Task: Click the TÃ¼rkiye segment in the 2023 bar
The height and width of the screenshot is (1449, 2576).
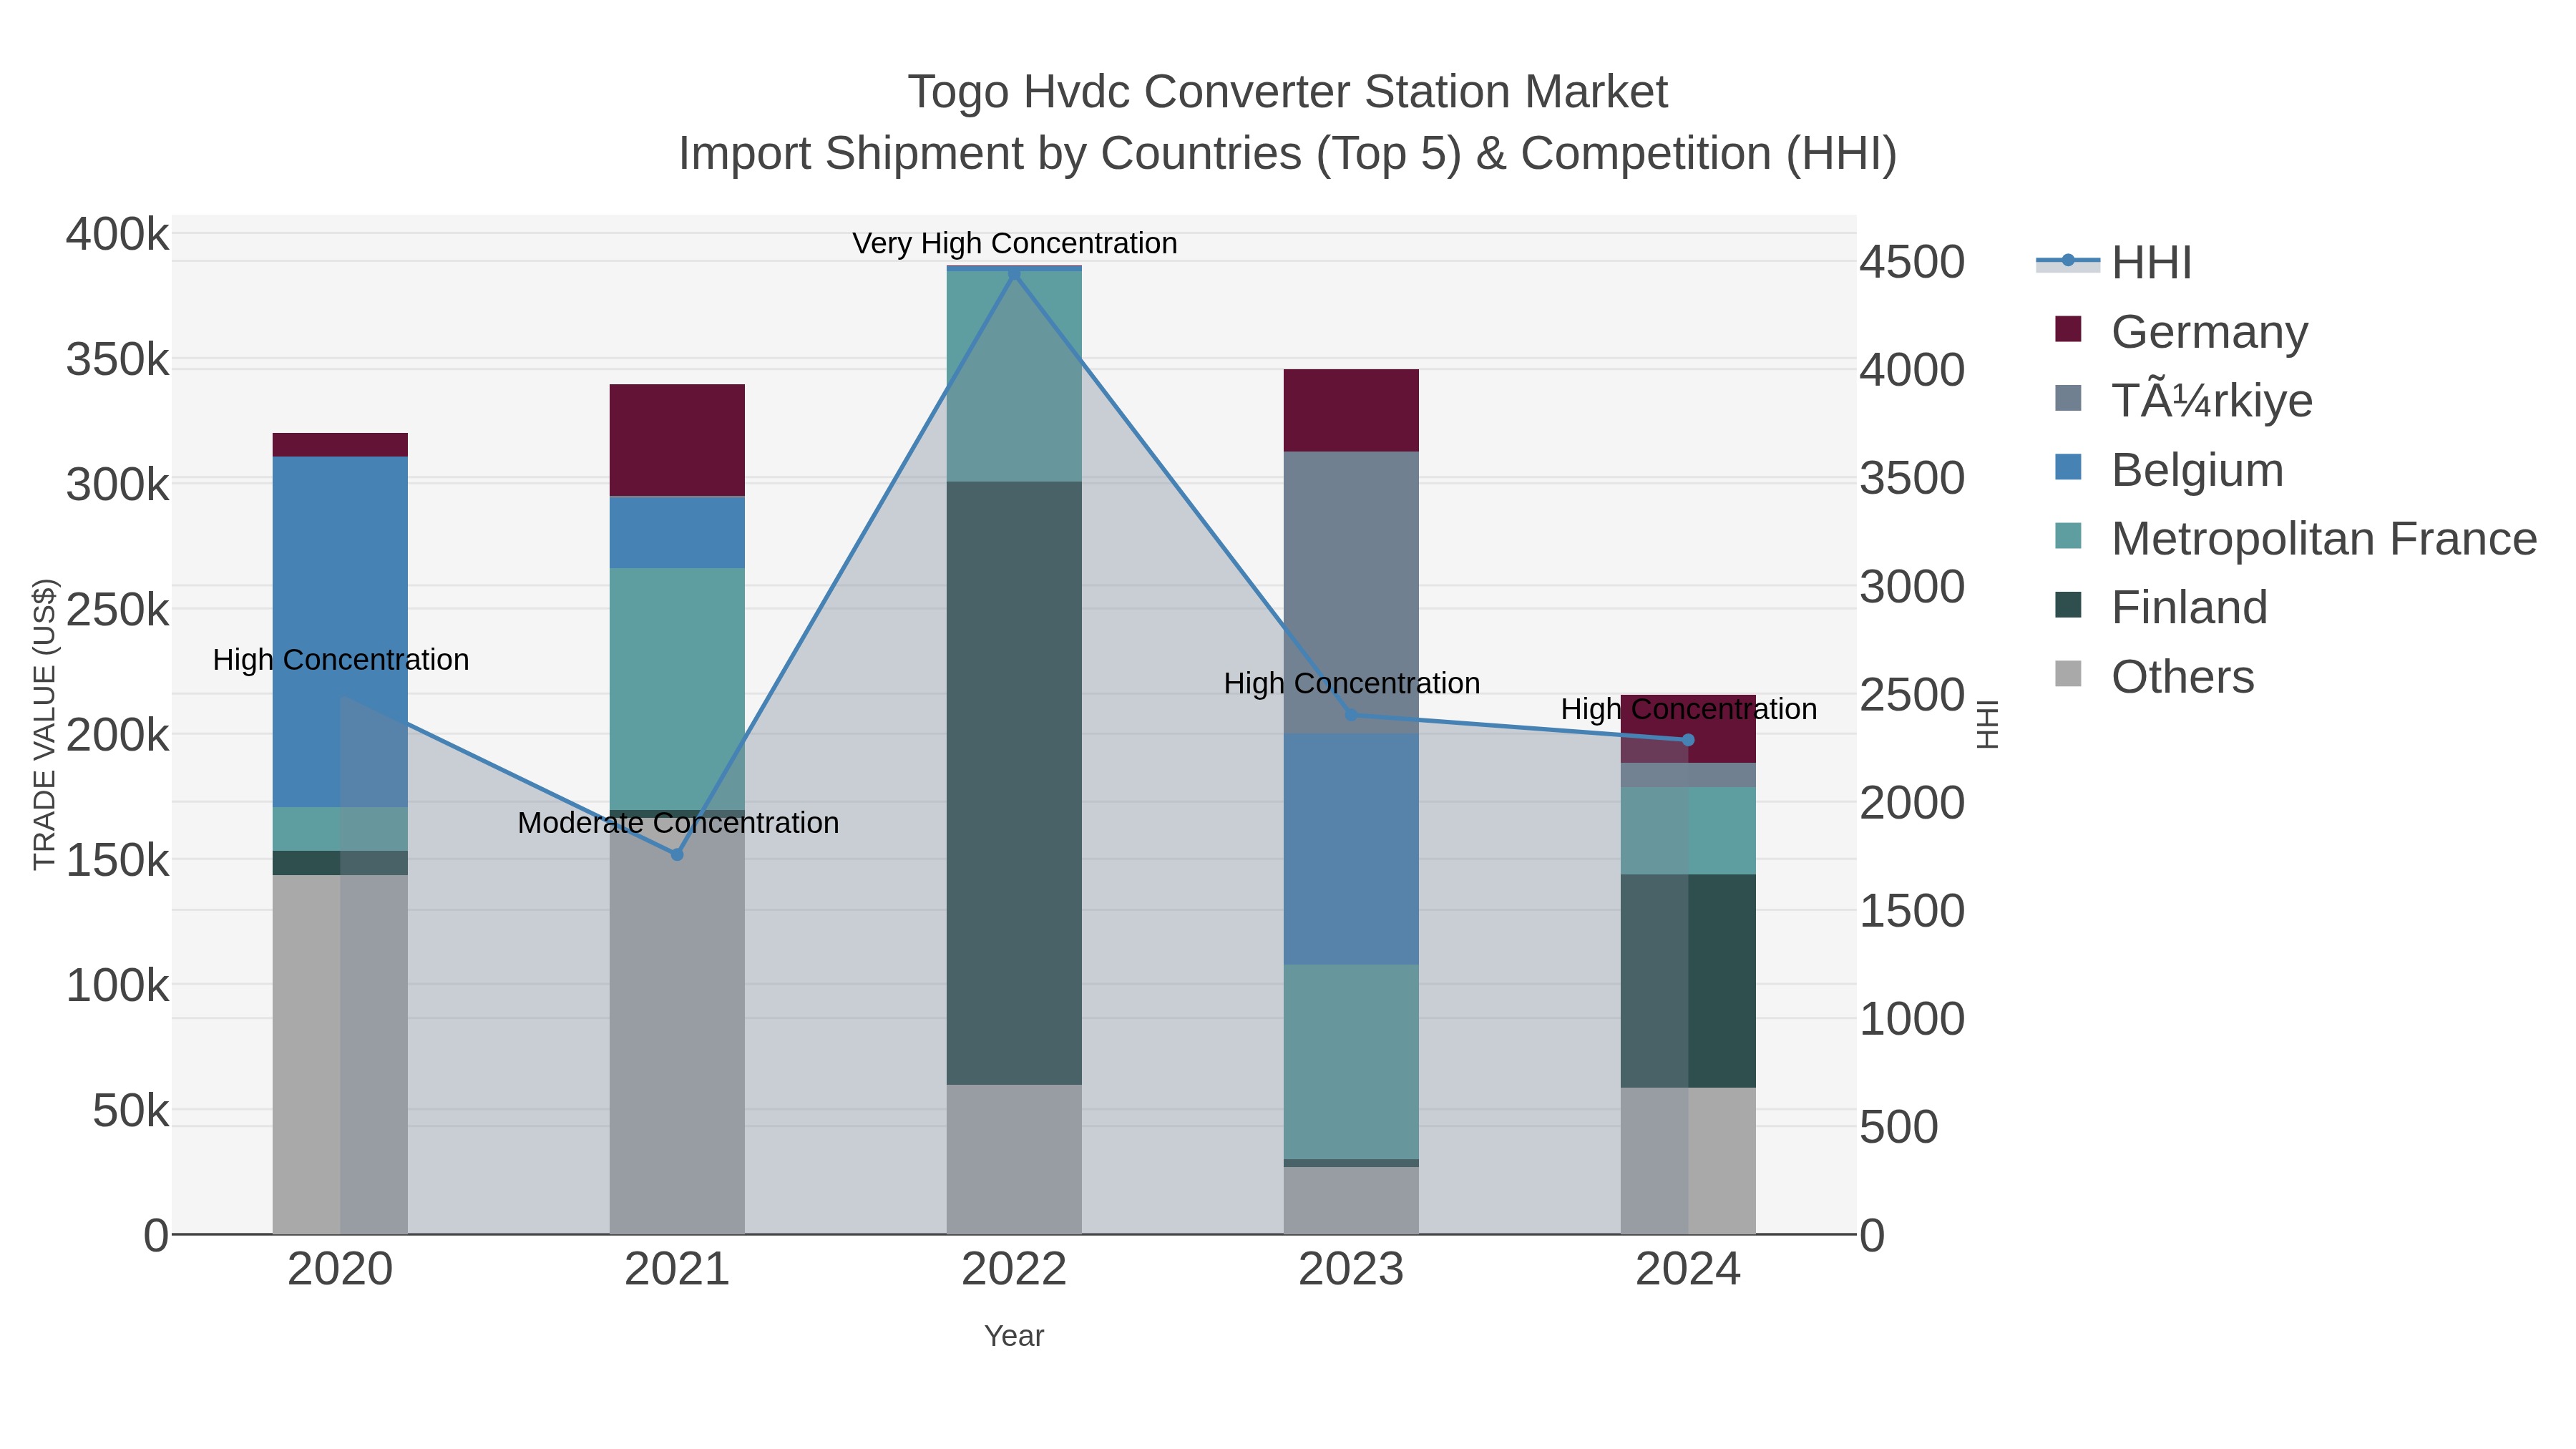Action: 1351,593
